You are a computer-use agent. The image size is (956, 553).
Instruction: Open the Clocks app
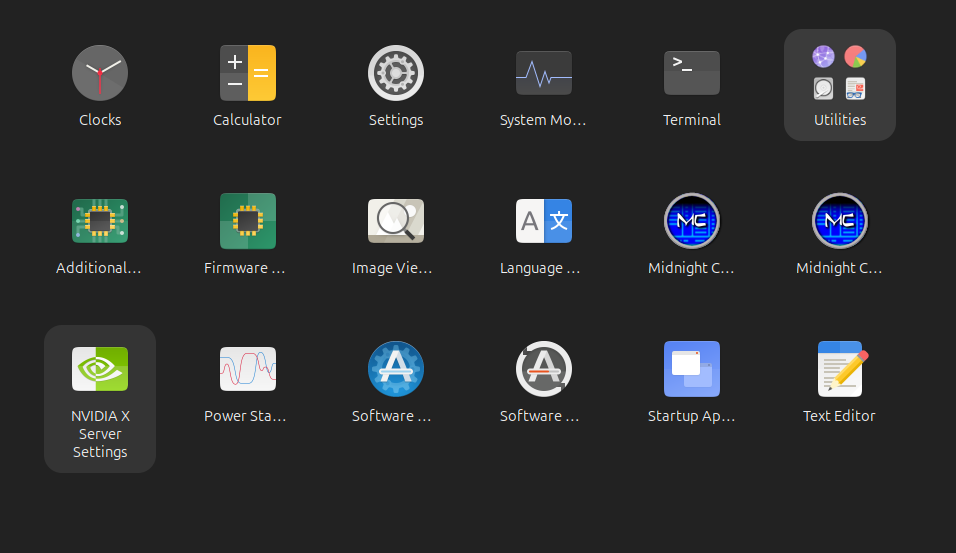tap(100, 74)
